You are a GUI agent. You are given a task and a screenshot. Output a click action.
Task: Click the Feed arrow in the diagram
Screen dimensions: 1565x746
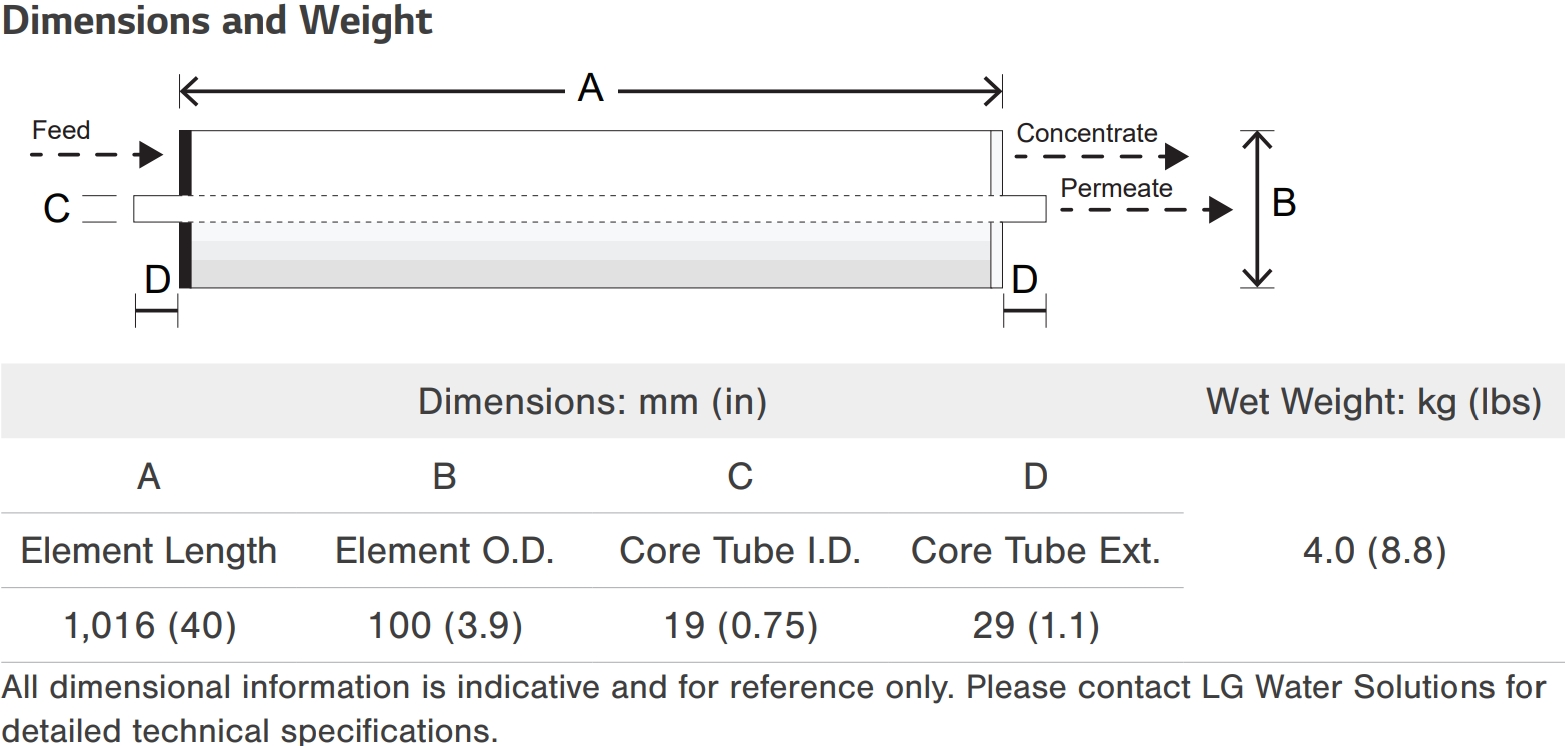97,155
